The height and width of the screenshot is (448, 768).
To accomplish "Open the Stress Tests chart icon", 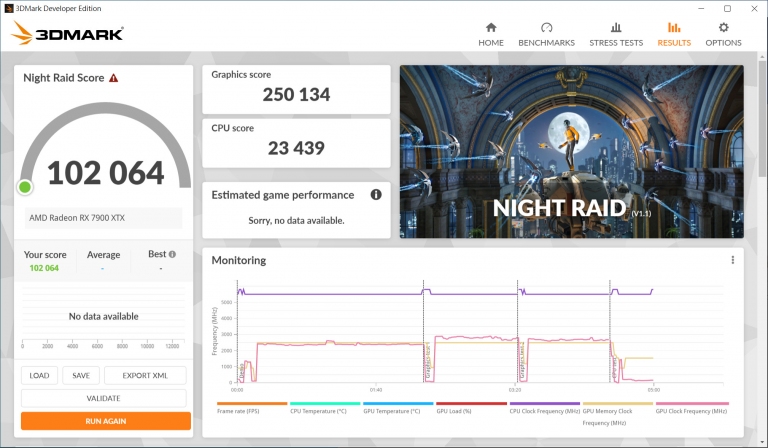I will pos(616,27).
